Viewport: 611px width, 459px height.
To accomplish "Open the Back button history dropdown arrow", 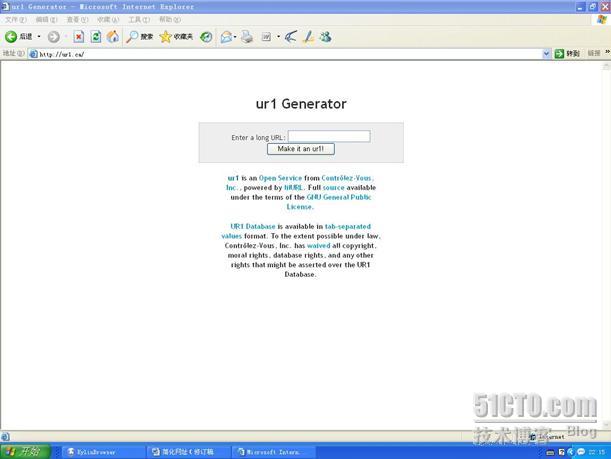I will [39, 37].
